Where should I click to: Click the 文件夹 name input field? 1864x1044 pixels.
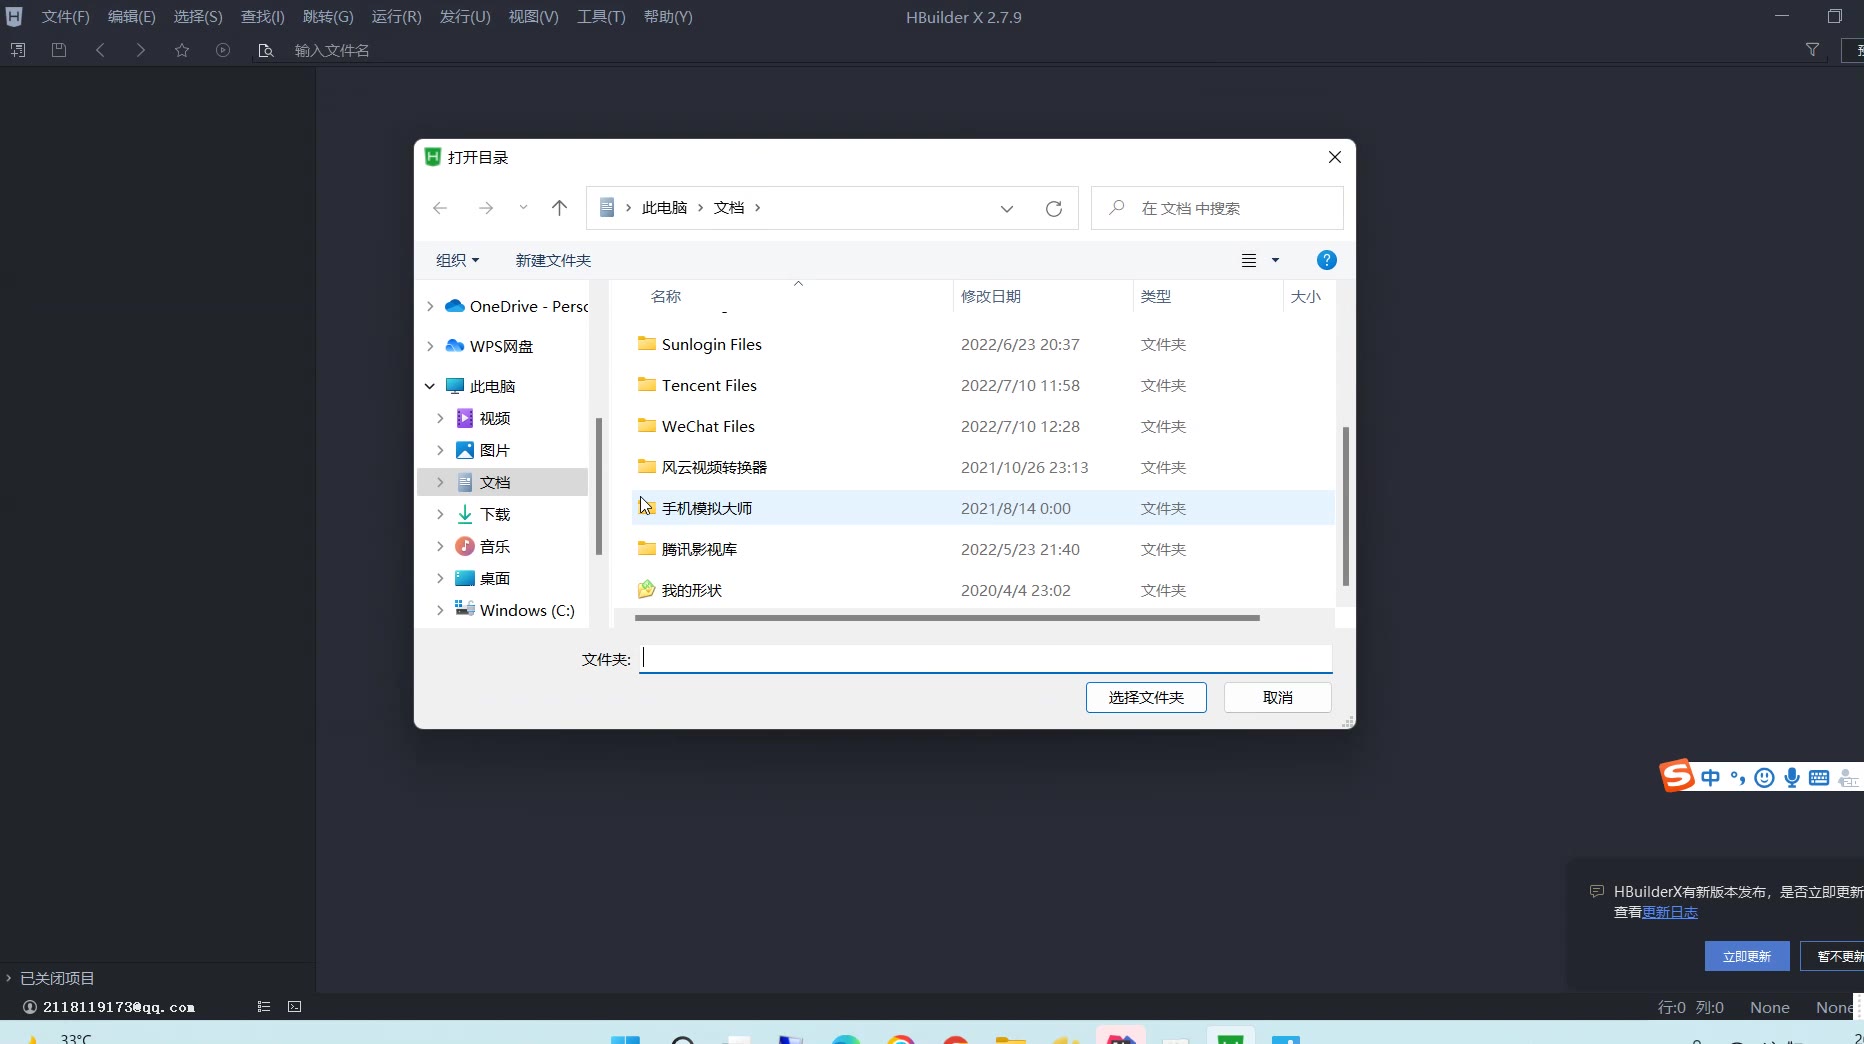pos(986,659)
